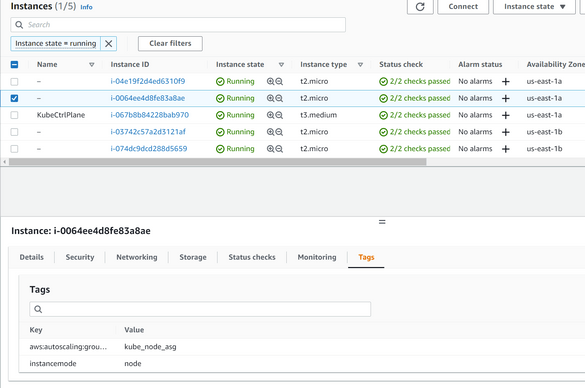View the Status checks tab
Viewport: 585px width, 388px height.
pyautogui.click(x=252, y=257)
